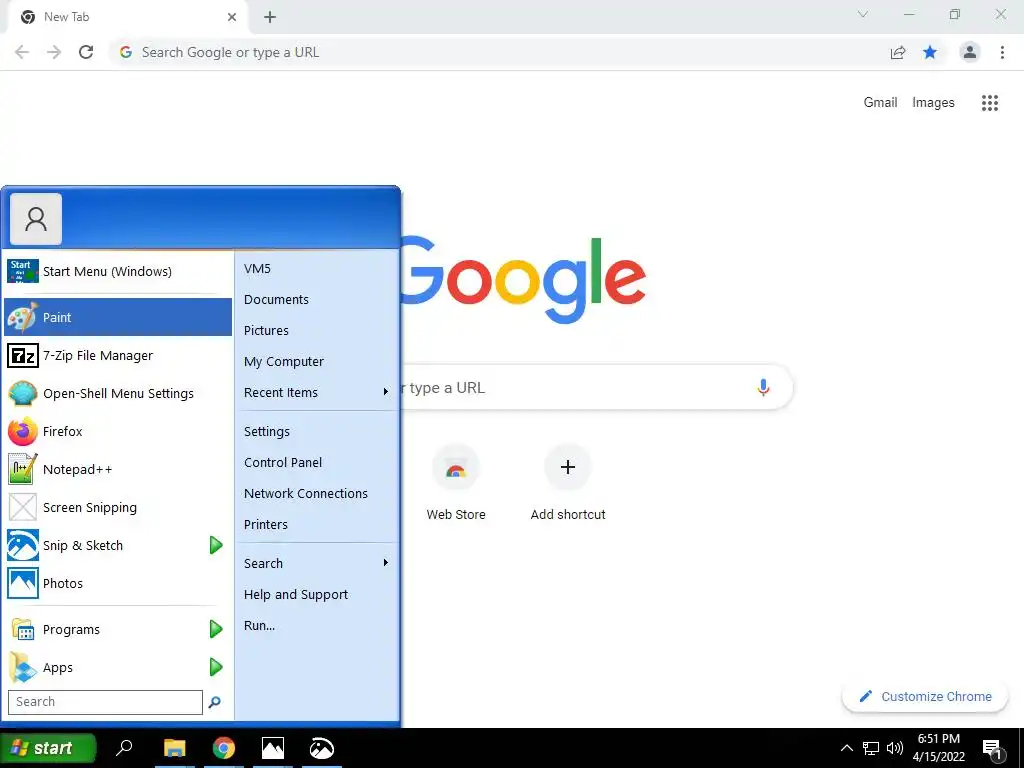The height and width of the screenshot is (768, 1024).
Task: Open Photos app from start menu
Action: tap(118, 583)
